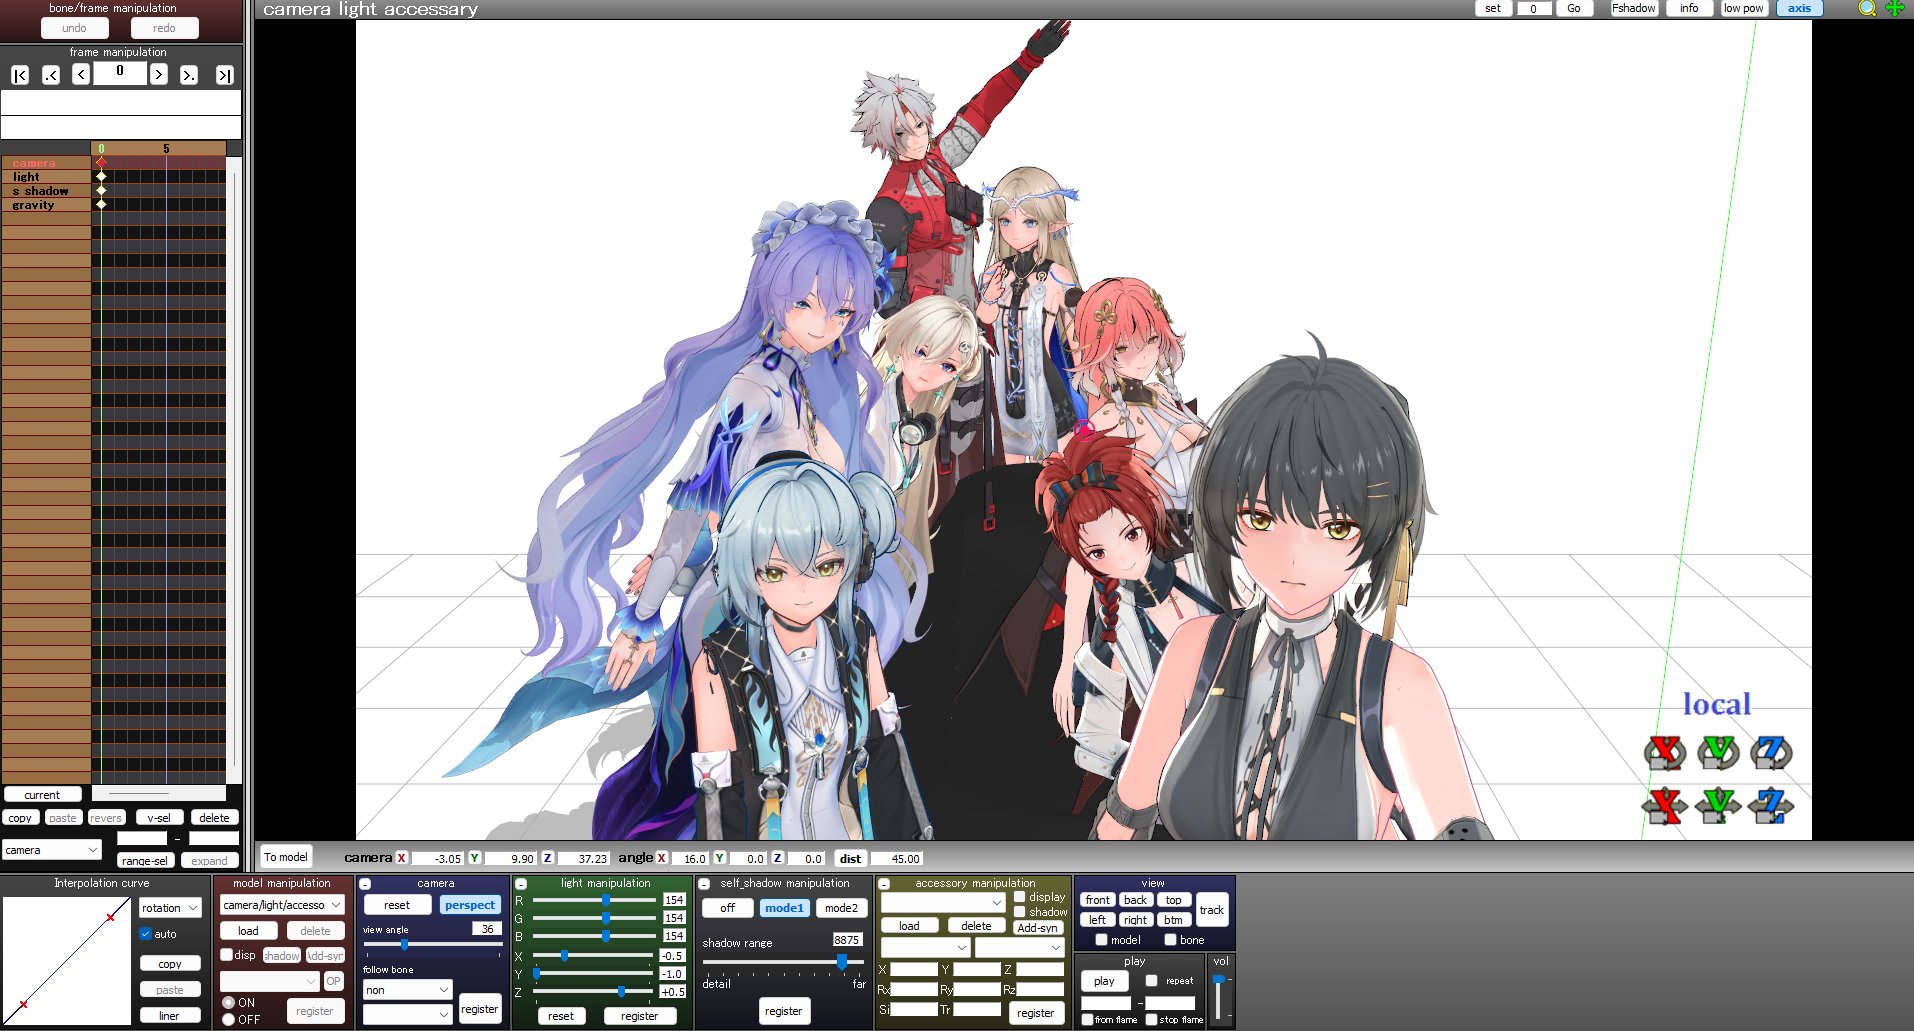Click the accessory X position field
Viewport: 1914px width, 1031px height.
(x=914, y=969)
